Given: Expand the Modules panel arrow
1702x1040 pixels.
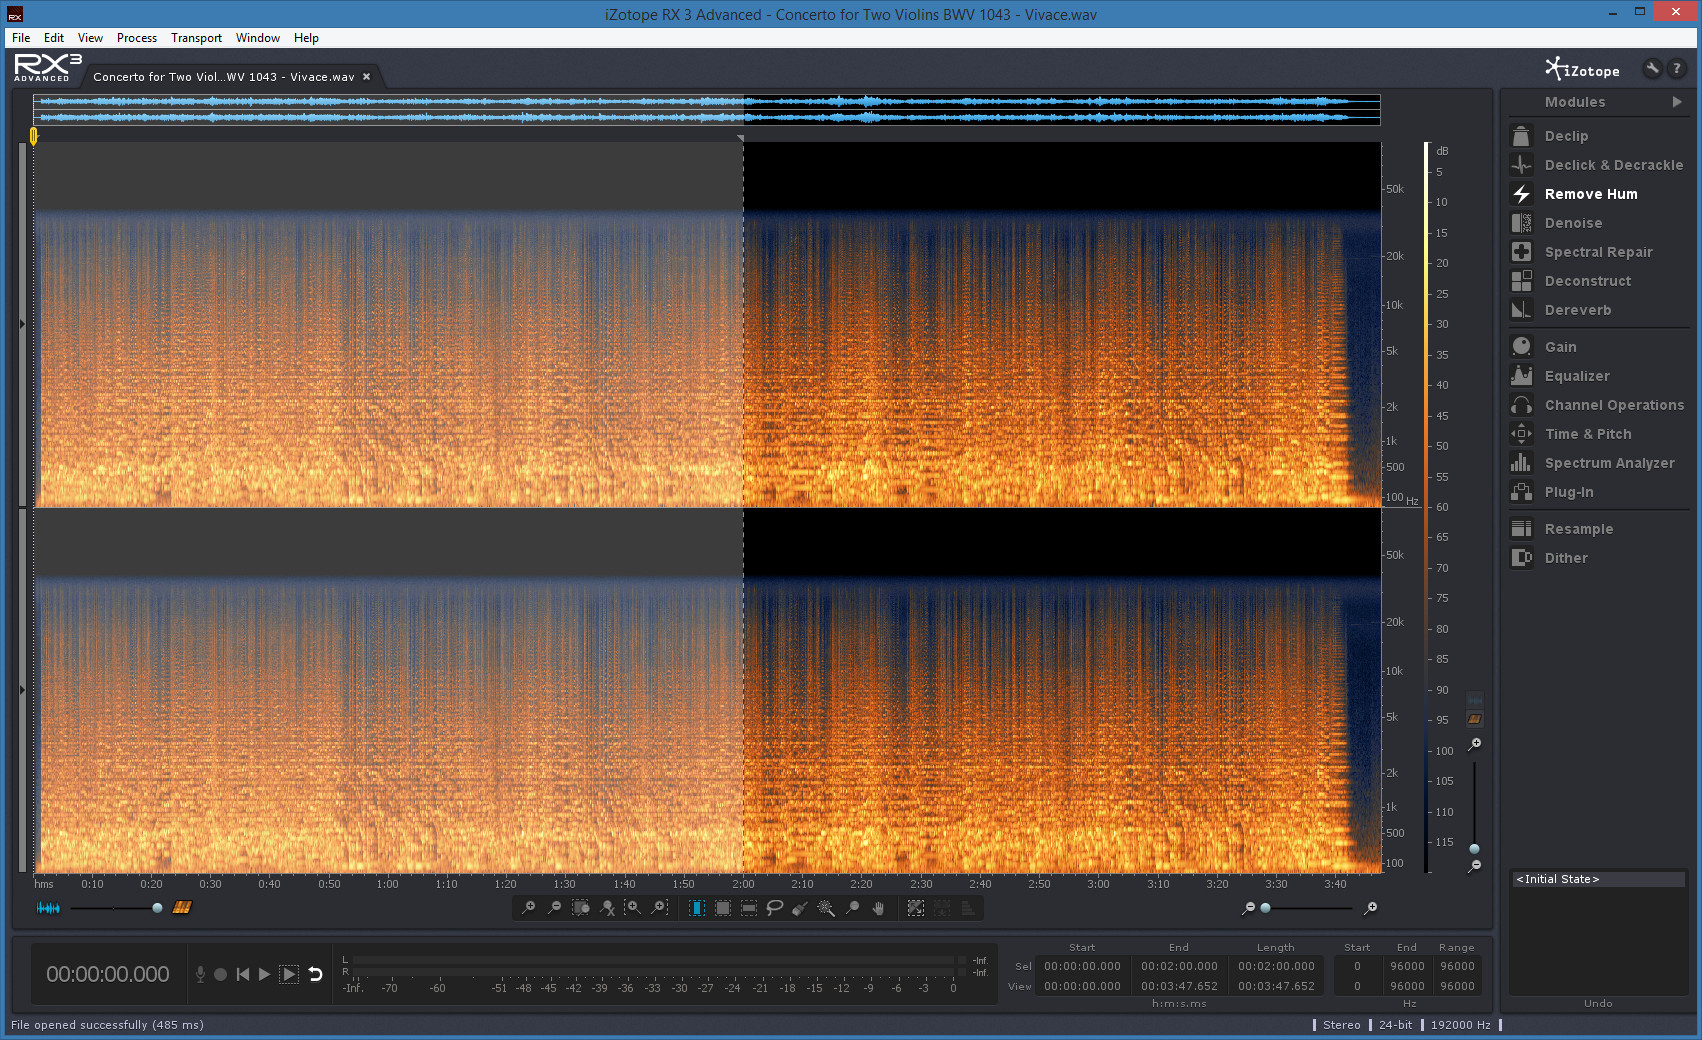Looking at the screenshot, I should [x=1677, y=102].
